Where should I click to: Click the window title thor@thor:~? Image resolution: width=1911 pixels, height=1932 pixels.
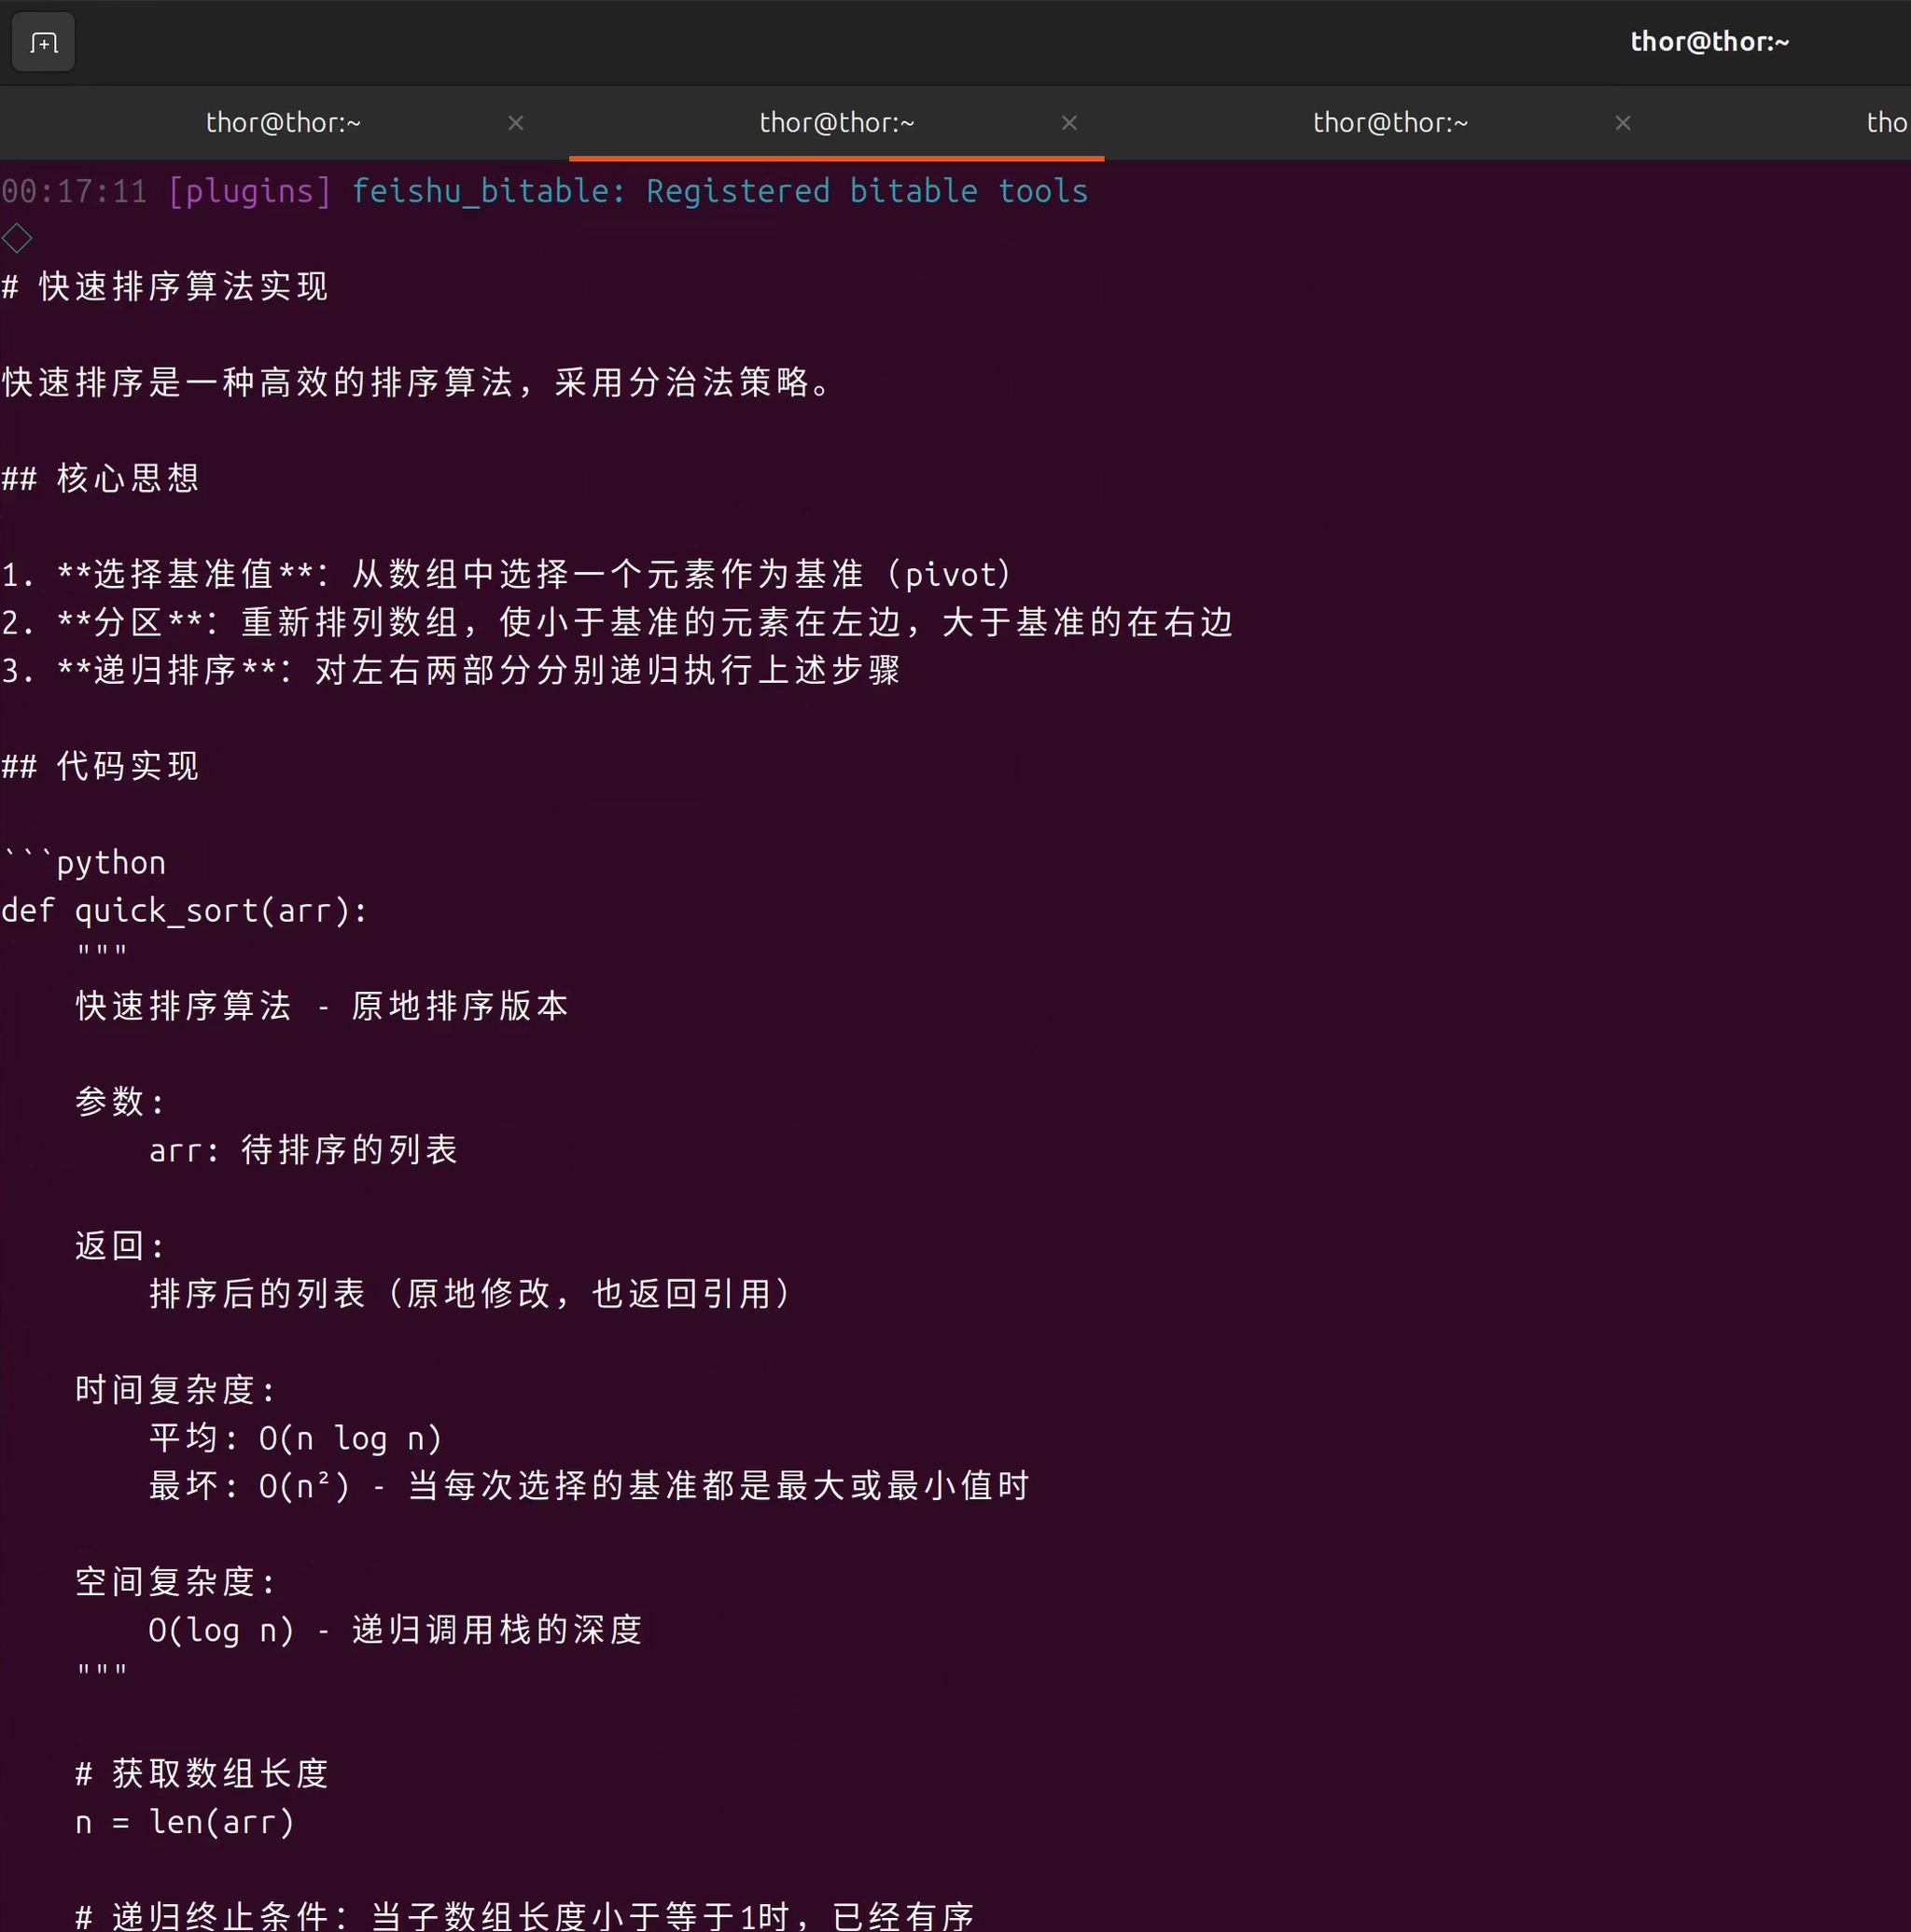(1709, 42)
